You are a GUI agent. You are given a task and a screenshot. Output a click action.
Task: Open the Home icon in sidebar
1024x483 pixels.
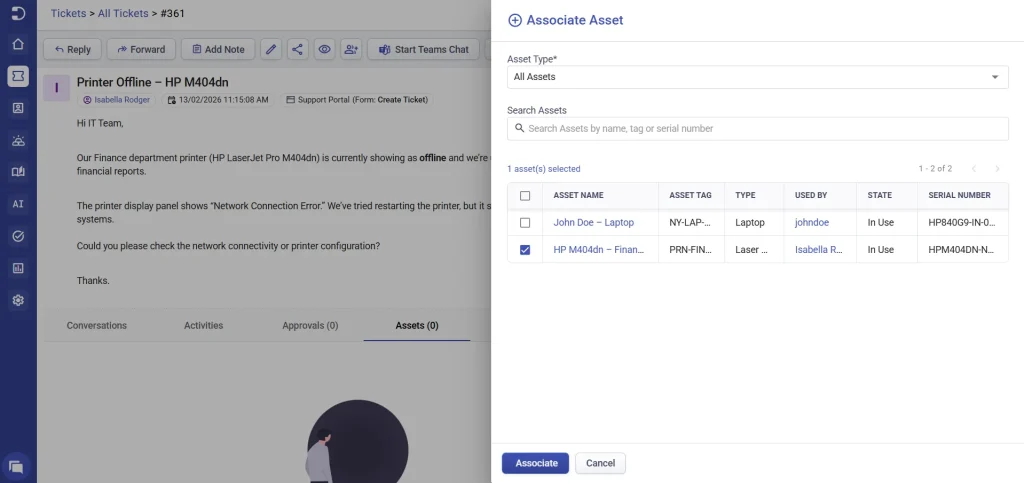pos(18,44)
